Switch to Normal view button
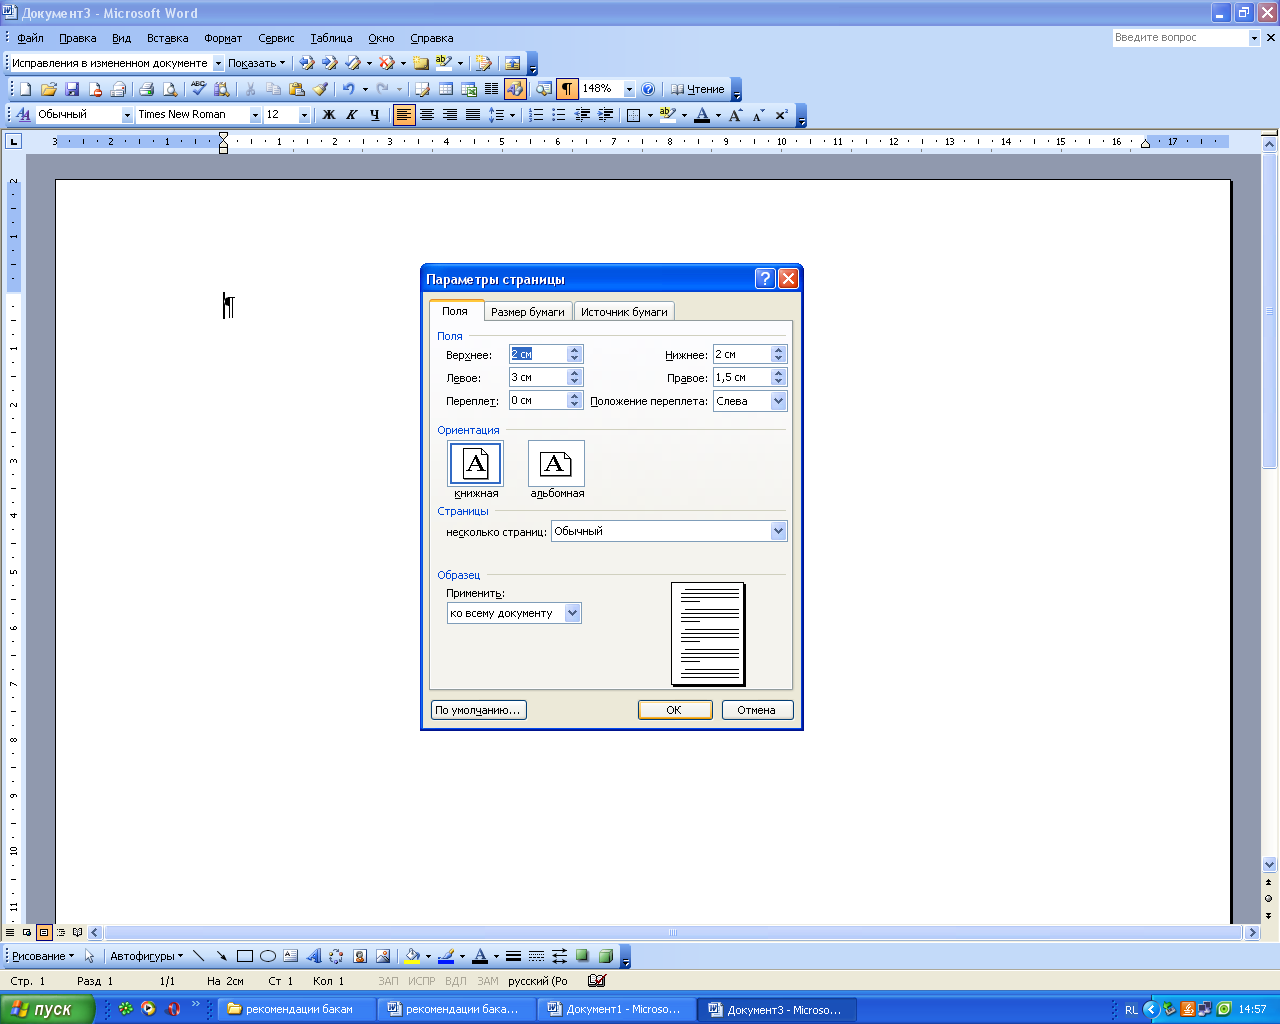 [10, 932]
